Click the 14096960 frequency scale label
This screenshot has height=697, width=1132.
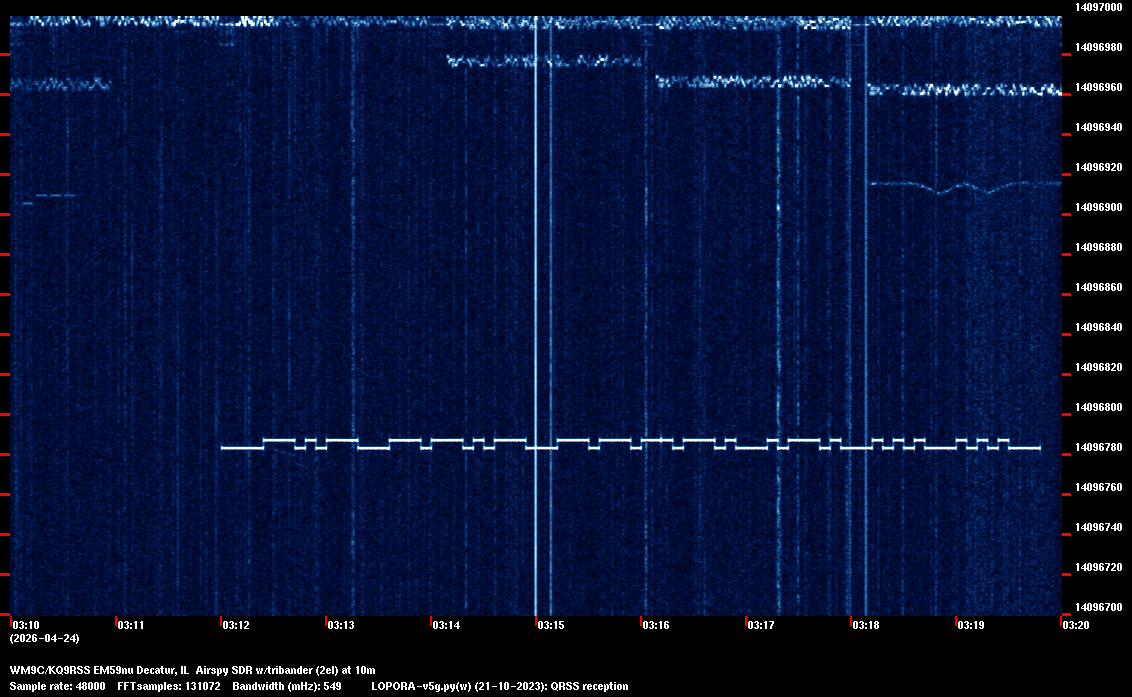point(1098,87)
